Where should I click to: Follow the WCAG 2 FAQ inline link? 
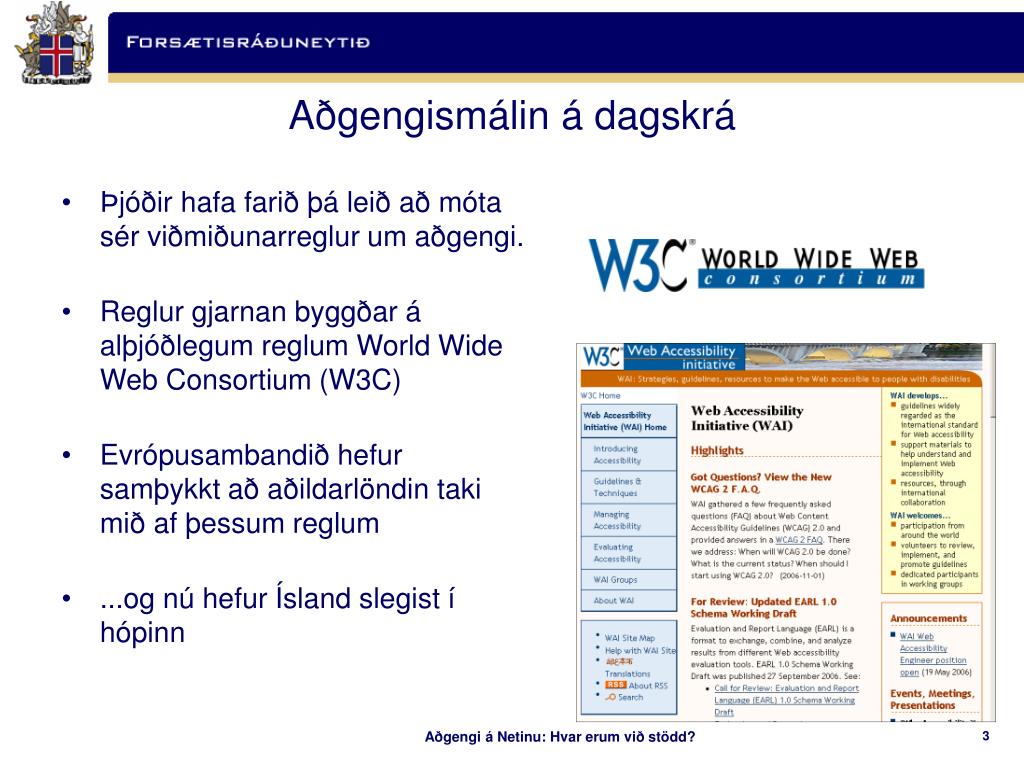click(799, 540)
